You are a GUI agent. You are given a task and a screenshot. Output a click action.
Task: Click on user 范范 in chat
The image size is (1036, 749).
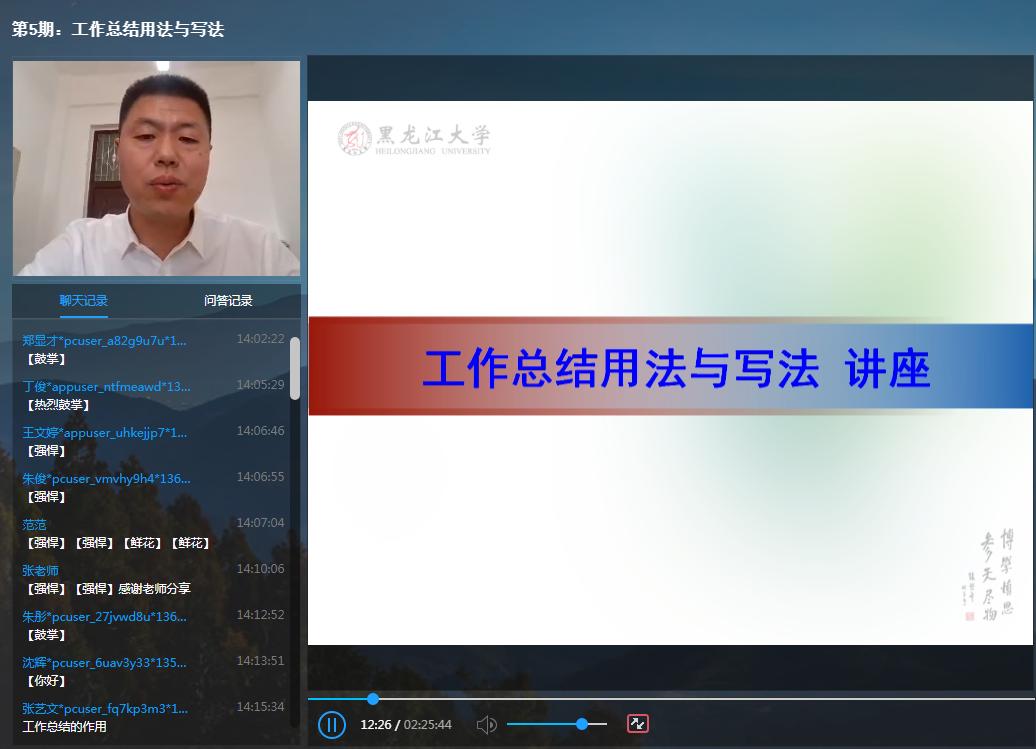point(35,524)
